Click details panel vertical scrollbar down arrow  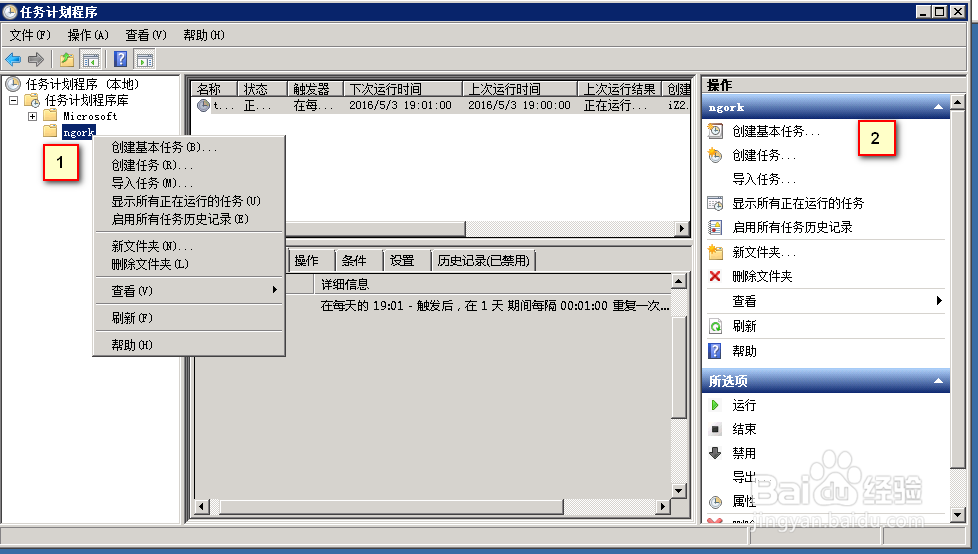point(679,491)
